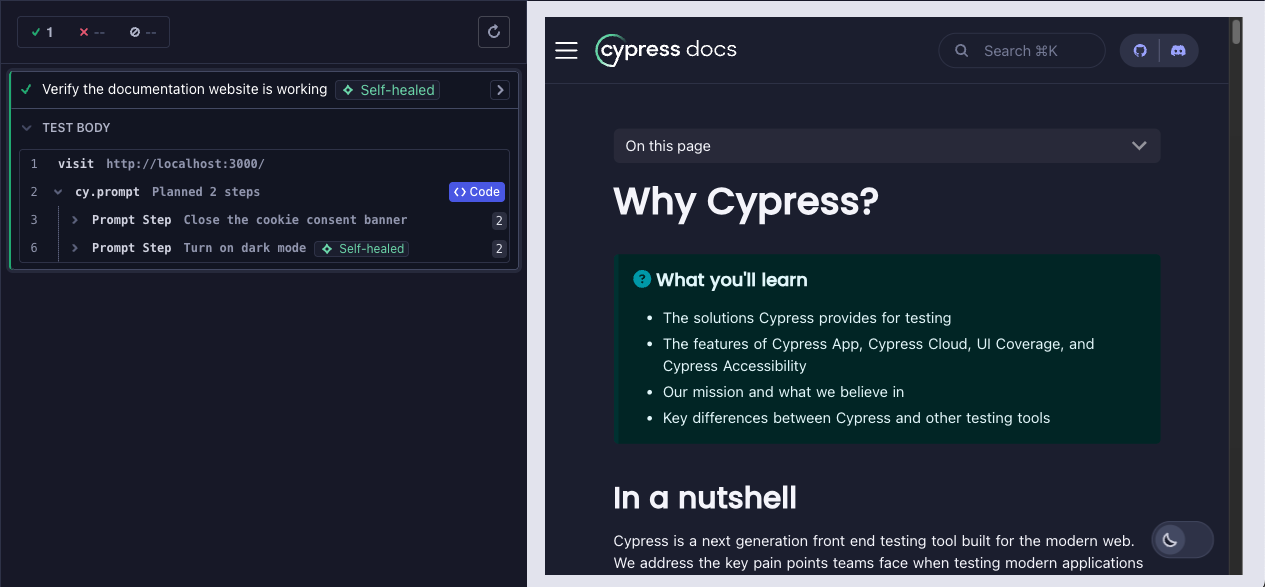Click the rerun tests refresh icon
The width and height of the screenshot is (1265, 587).
point(493,32)
